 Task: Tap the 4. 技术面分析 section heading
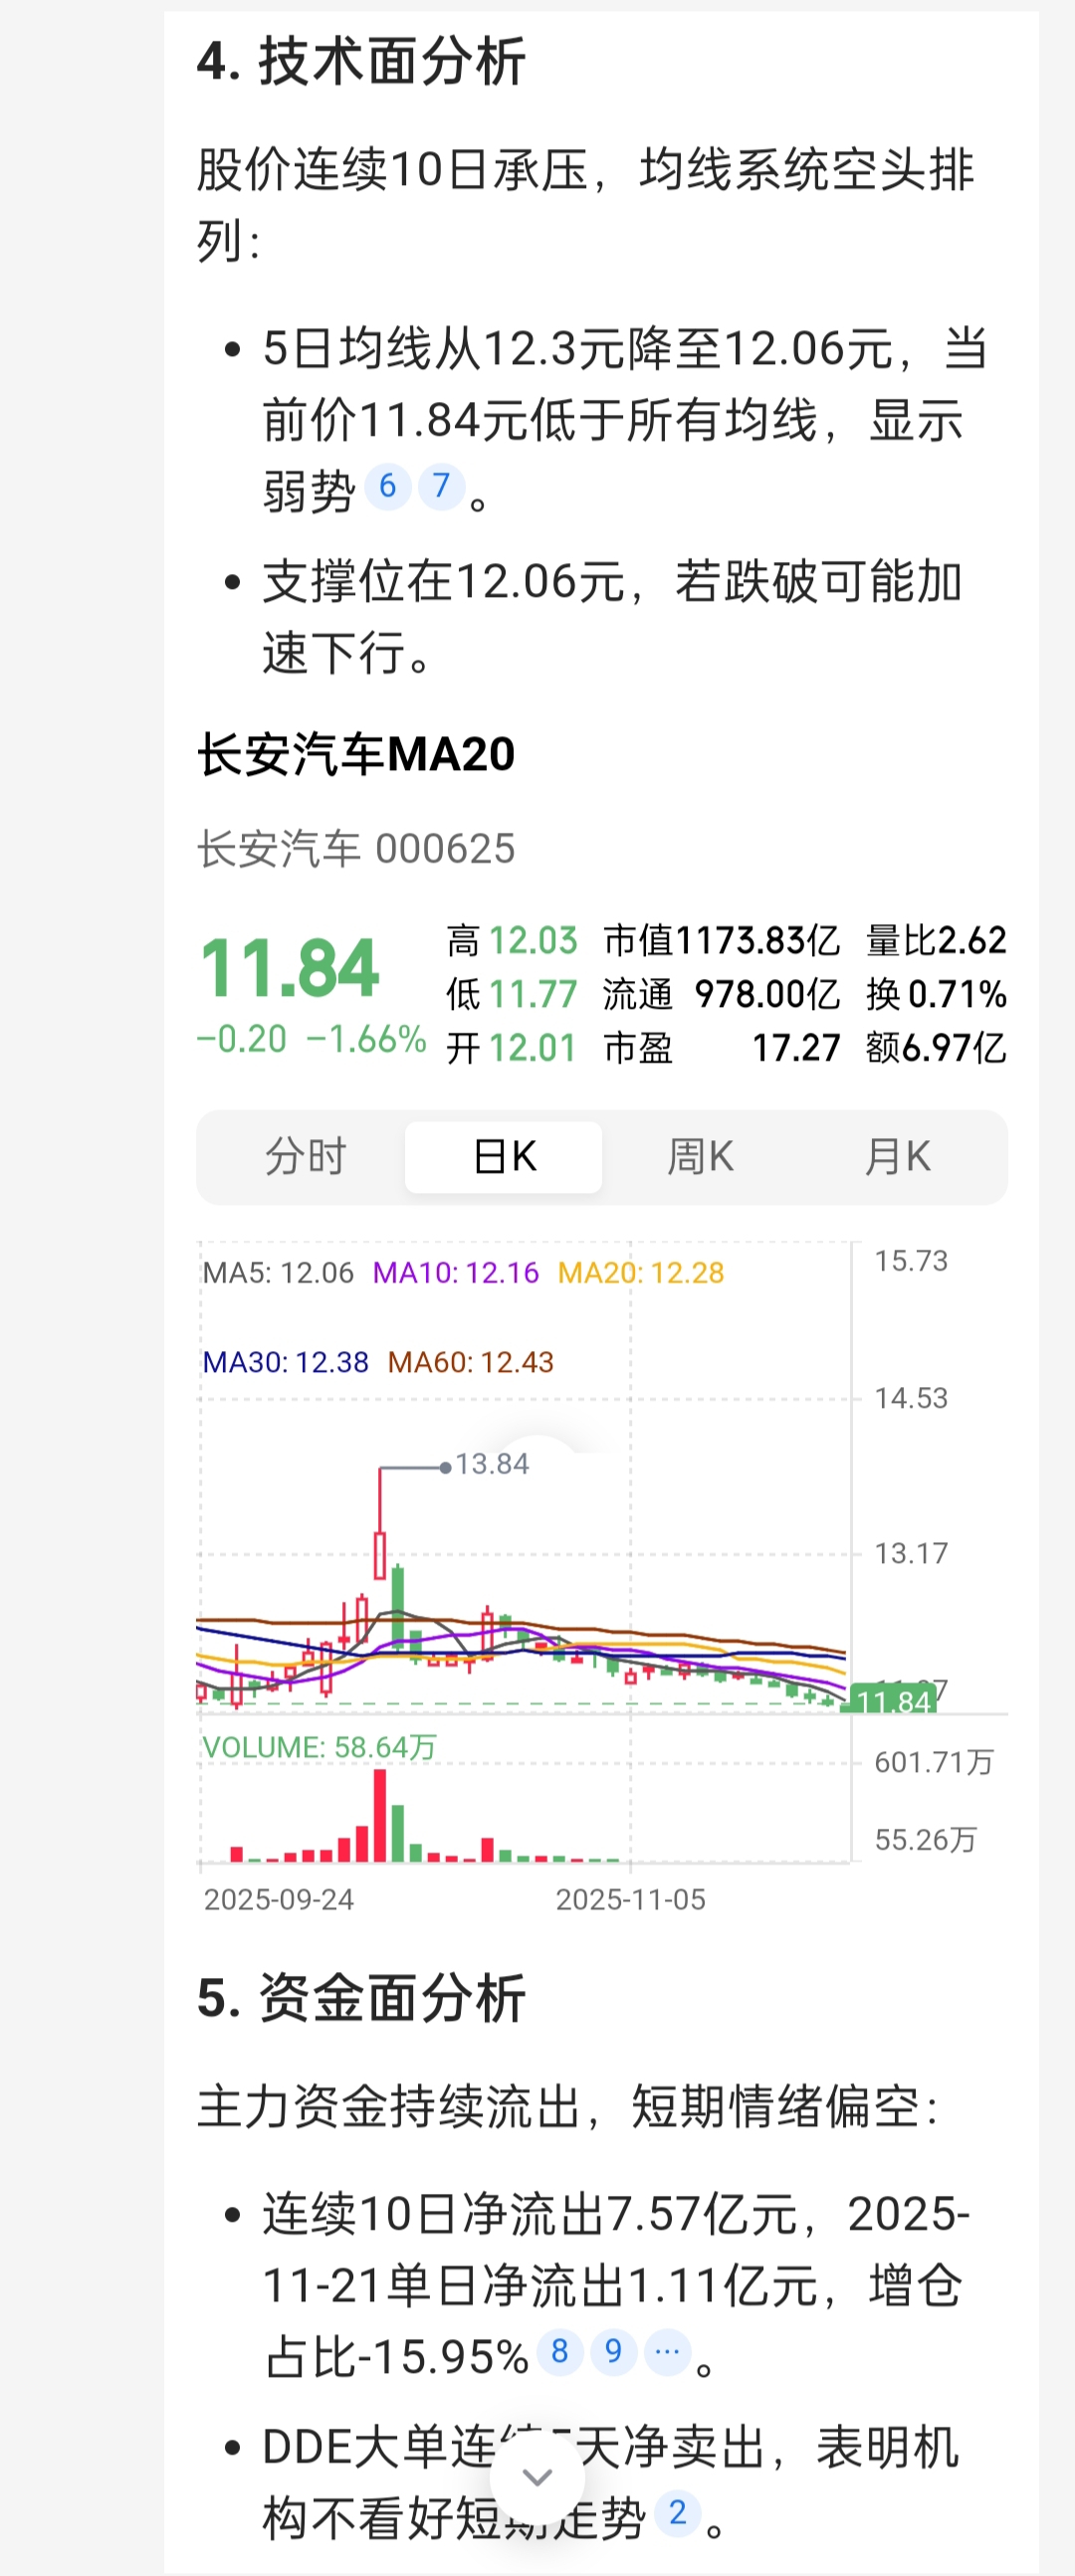click(x=361, y=61)
